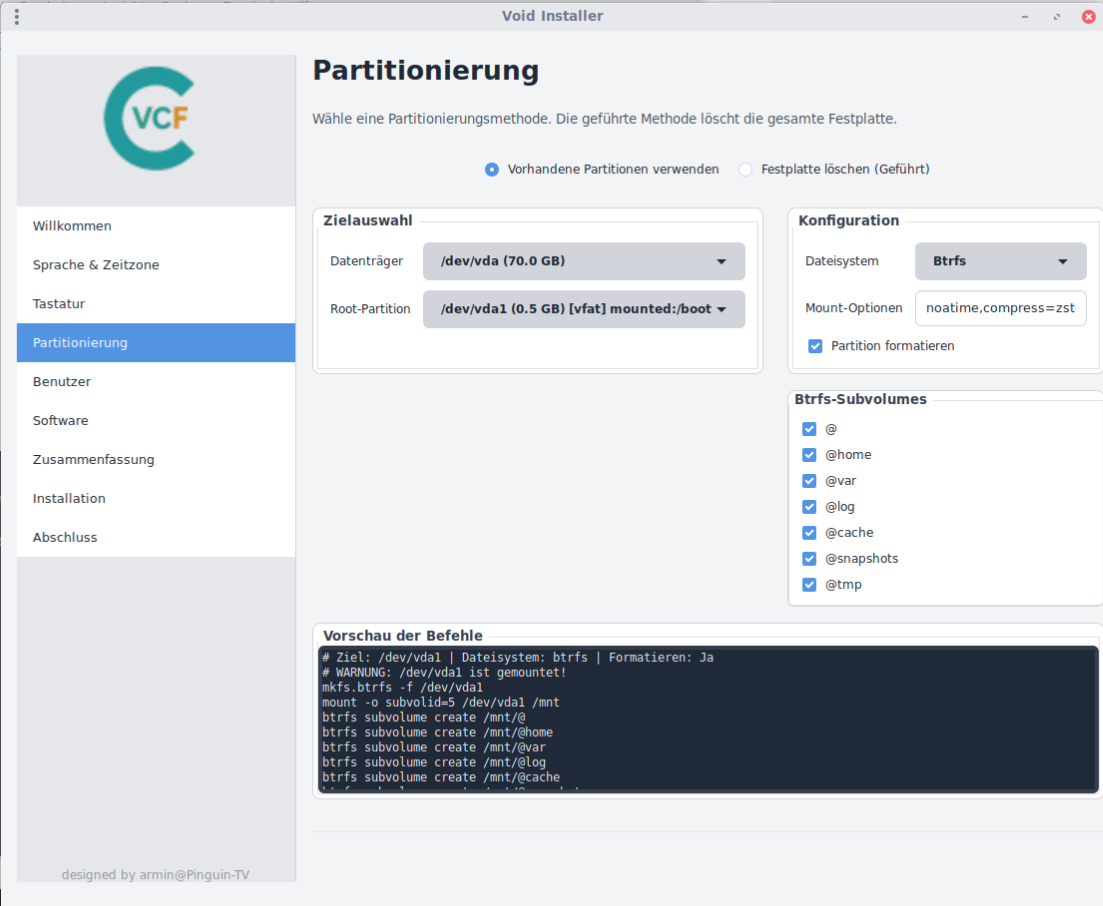Toggle the @tmp subvolume checkbox

point(809,585)
